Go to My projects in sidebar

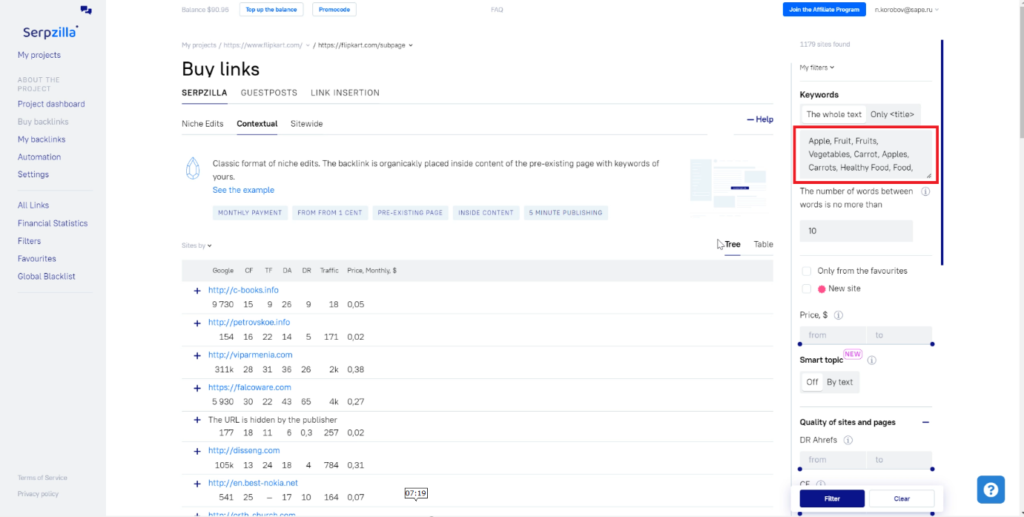coord(39,55)
